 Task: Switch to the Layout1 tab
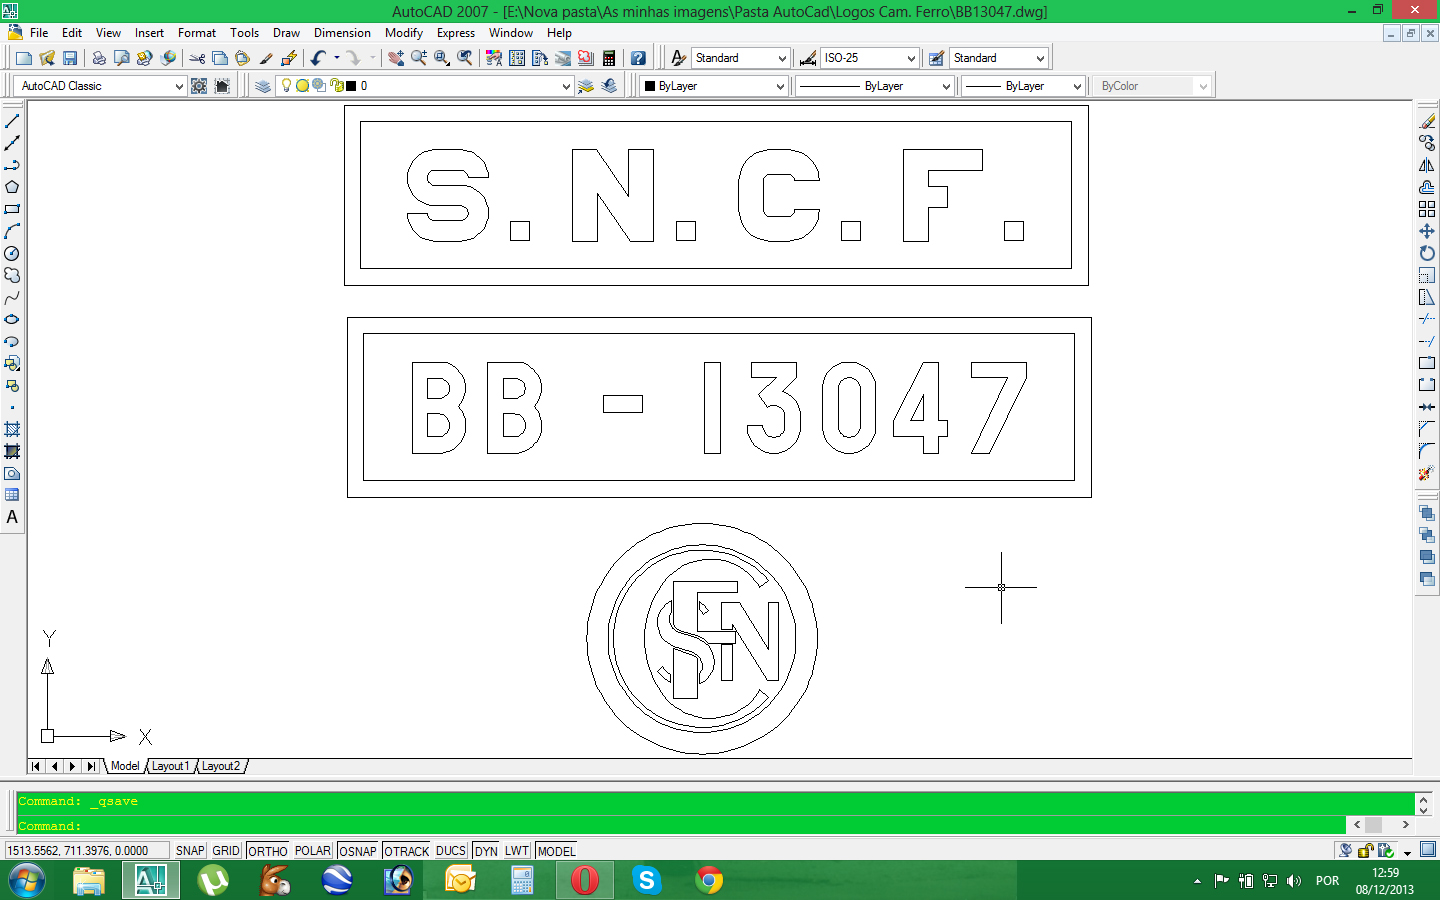coord(170,766)
